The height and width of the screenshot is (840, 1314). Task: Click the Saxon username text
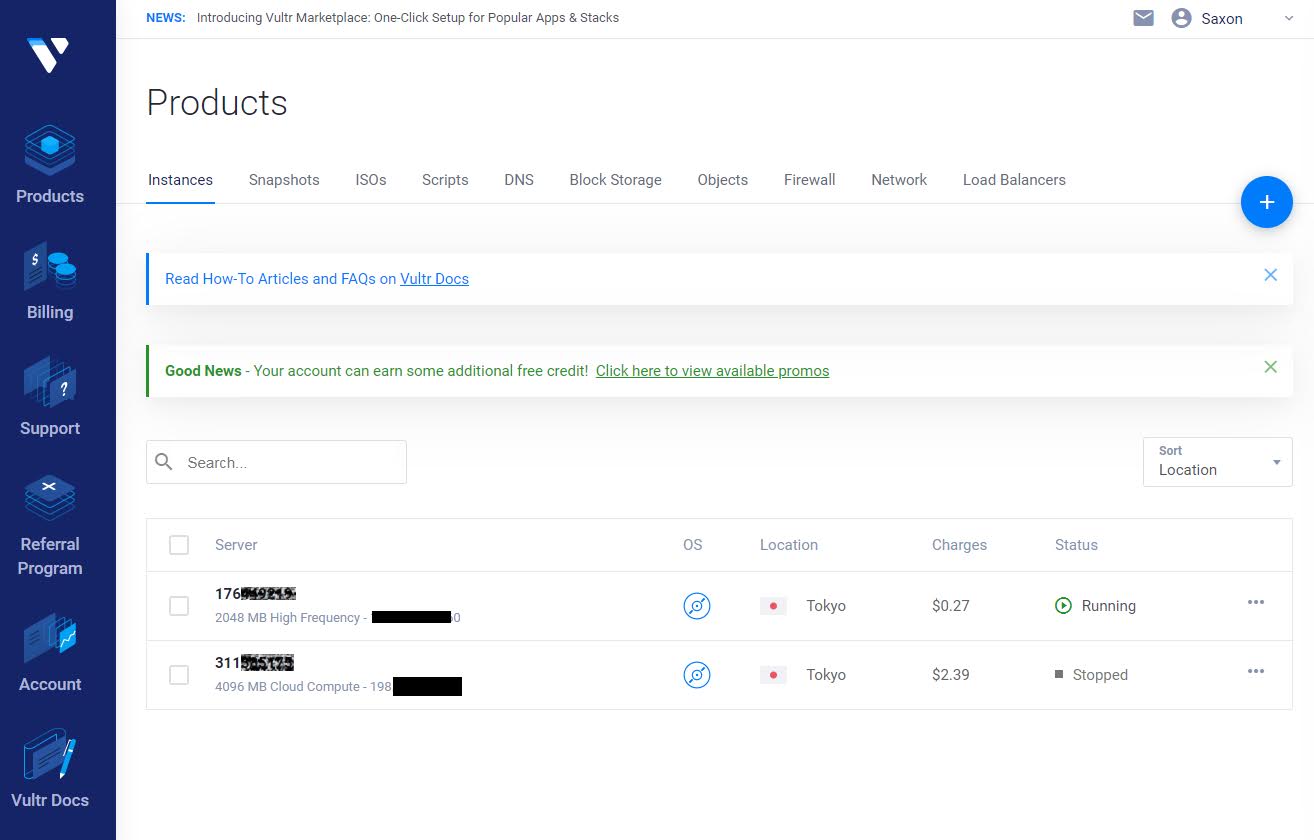pyautogui.click(x=1222, y=19)
